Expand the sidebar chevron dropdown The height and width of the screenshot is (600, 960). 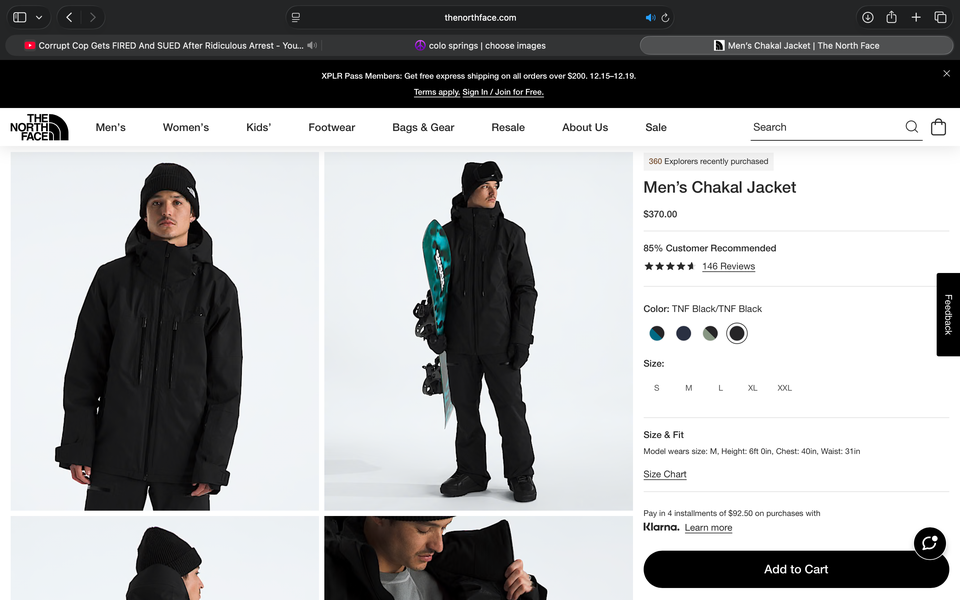pyautogui.click(x=40, y=17)
